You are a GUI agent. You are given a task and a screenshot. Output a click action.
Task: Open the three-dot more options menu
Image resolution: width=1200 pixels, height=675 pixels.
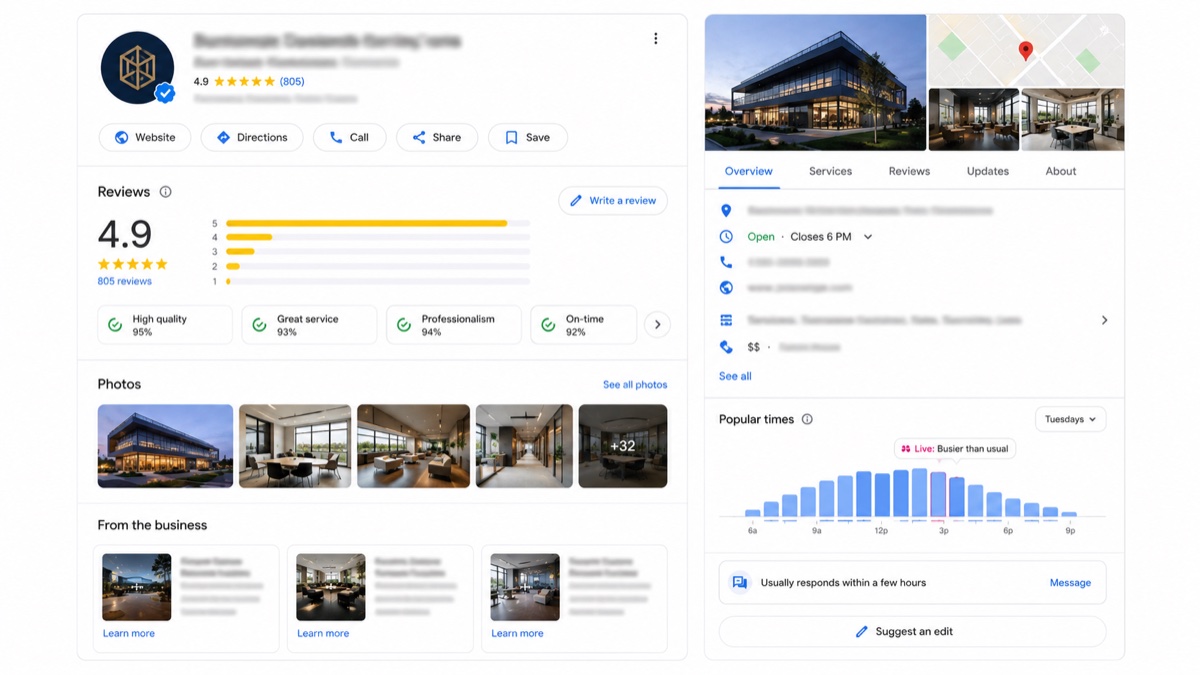tap(655, 39)
